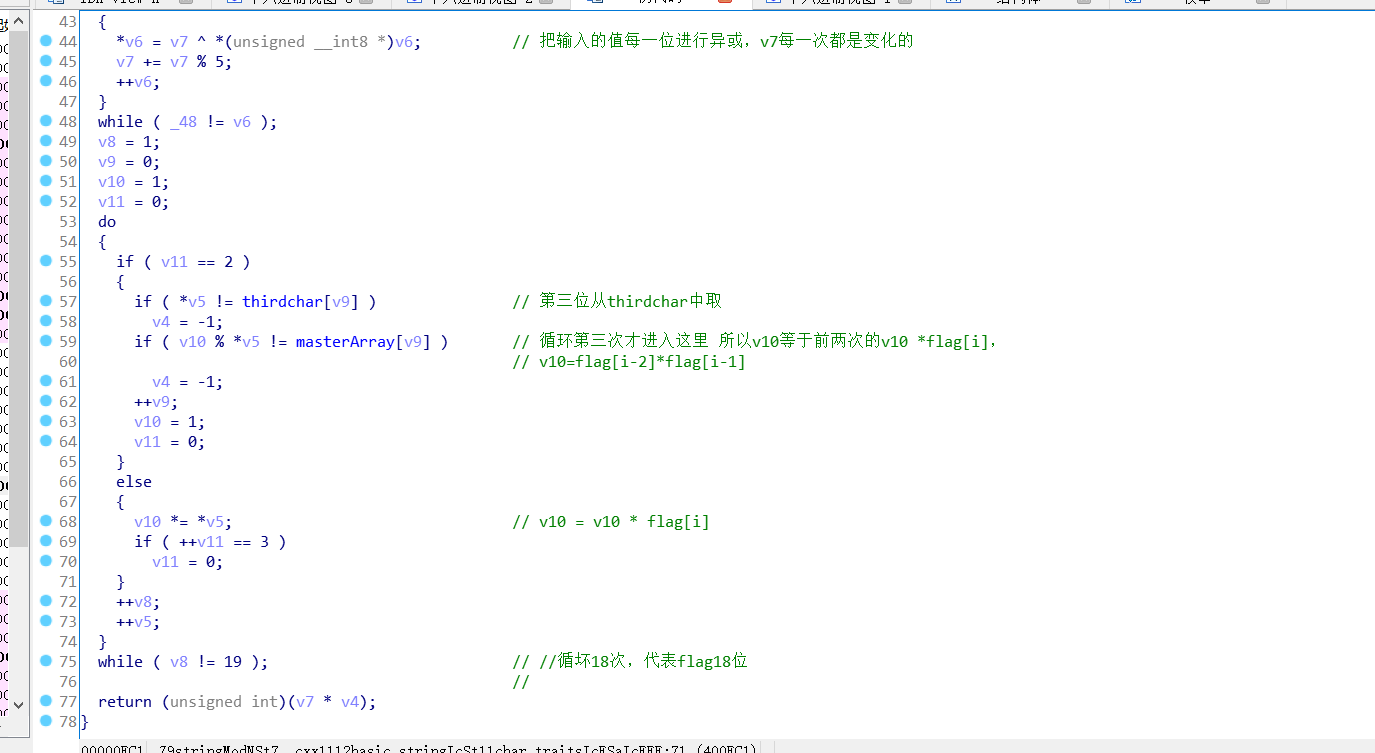Click 'v4 = -1;' on line 61

click(x=188, y=381)
